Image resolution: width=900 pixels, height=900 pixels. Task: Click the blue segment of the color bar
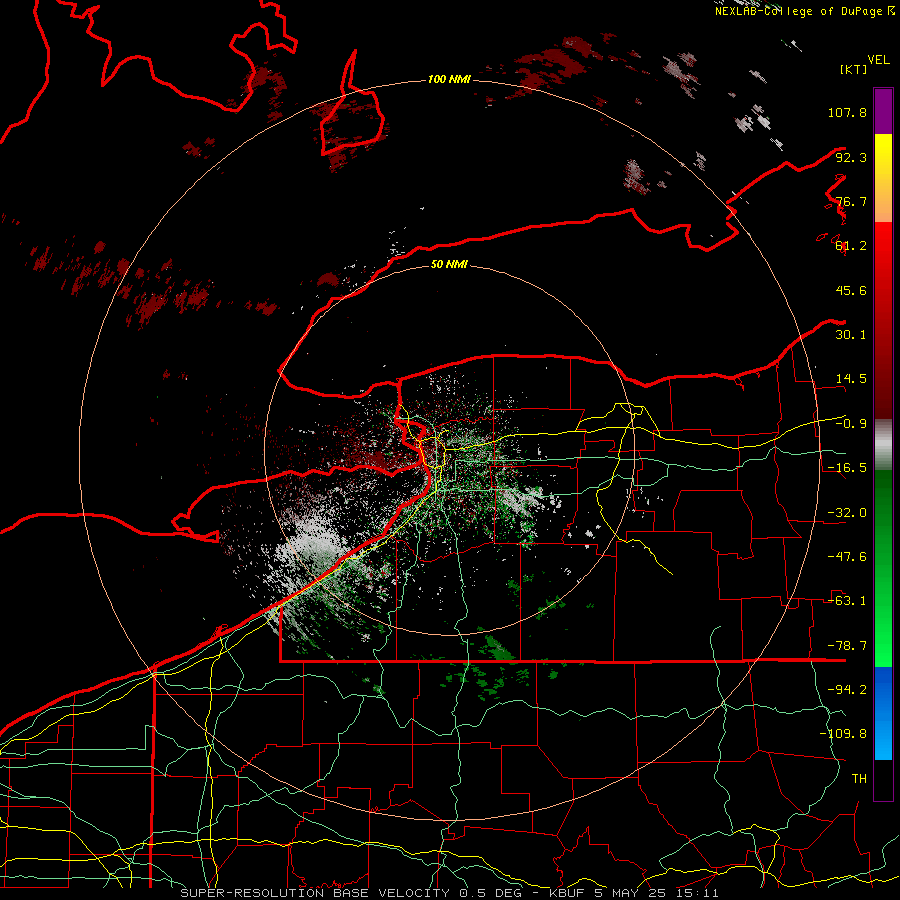coord(883,713)
